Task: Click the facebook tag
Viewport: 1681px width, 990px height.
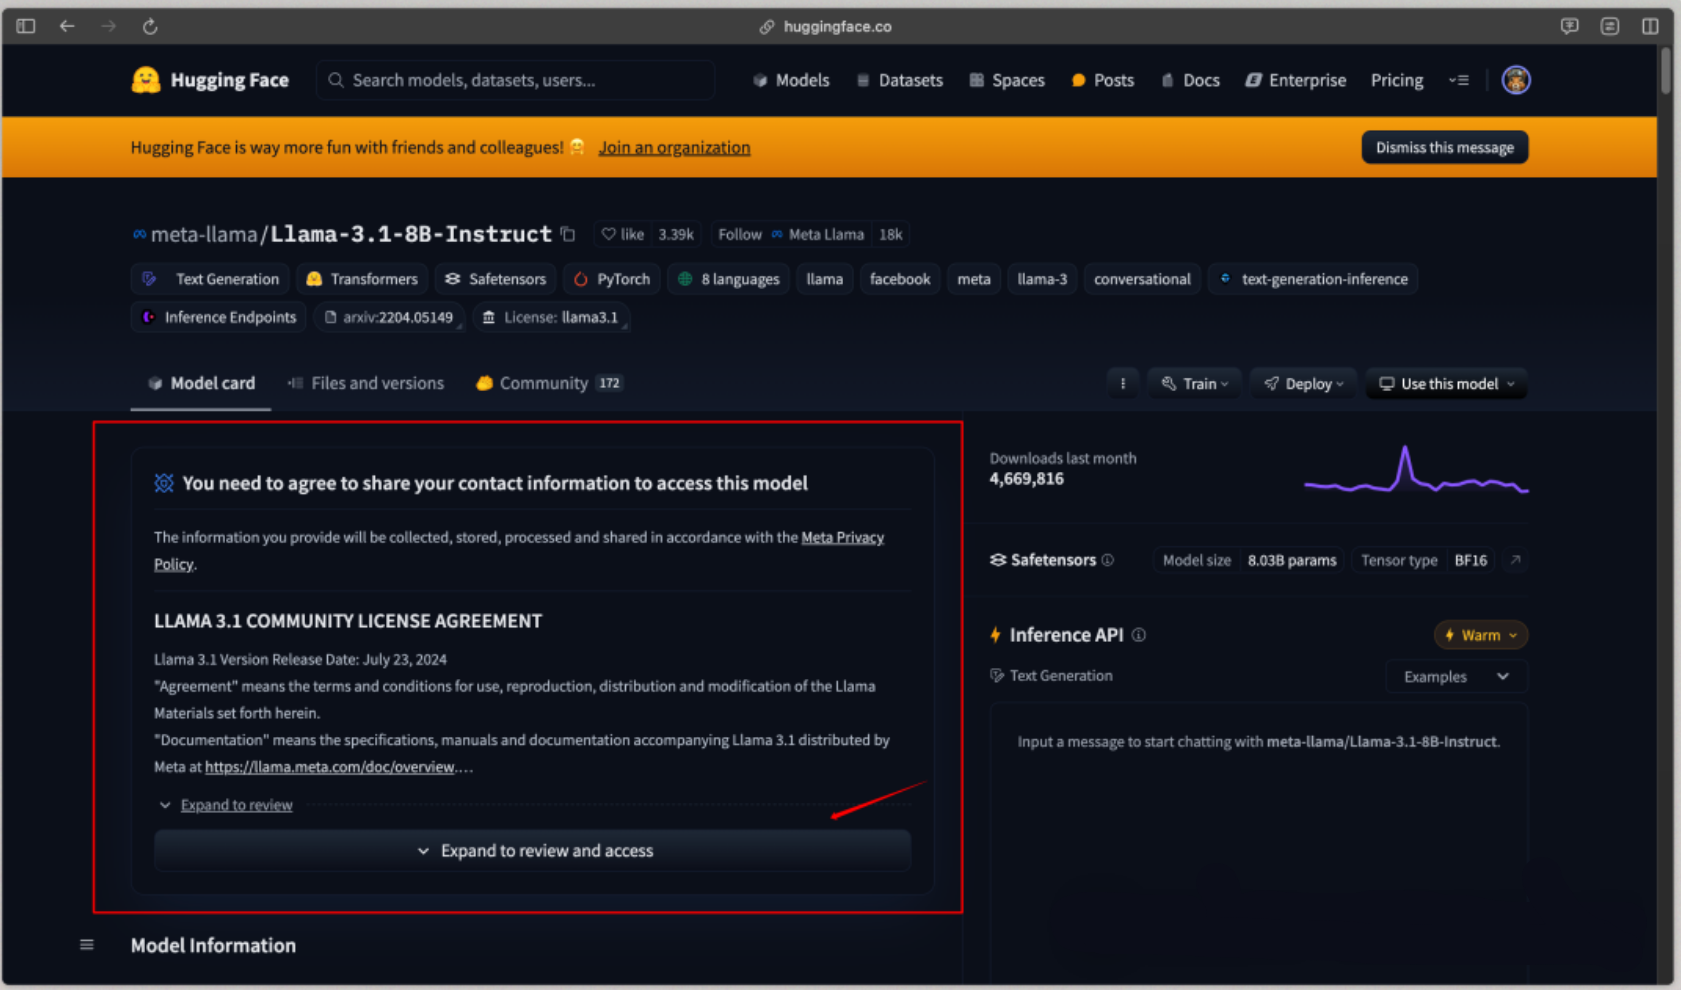Action: click(x=899, y=279)
